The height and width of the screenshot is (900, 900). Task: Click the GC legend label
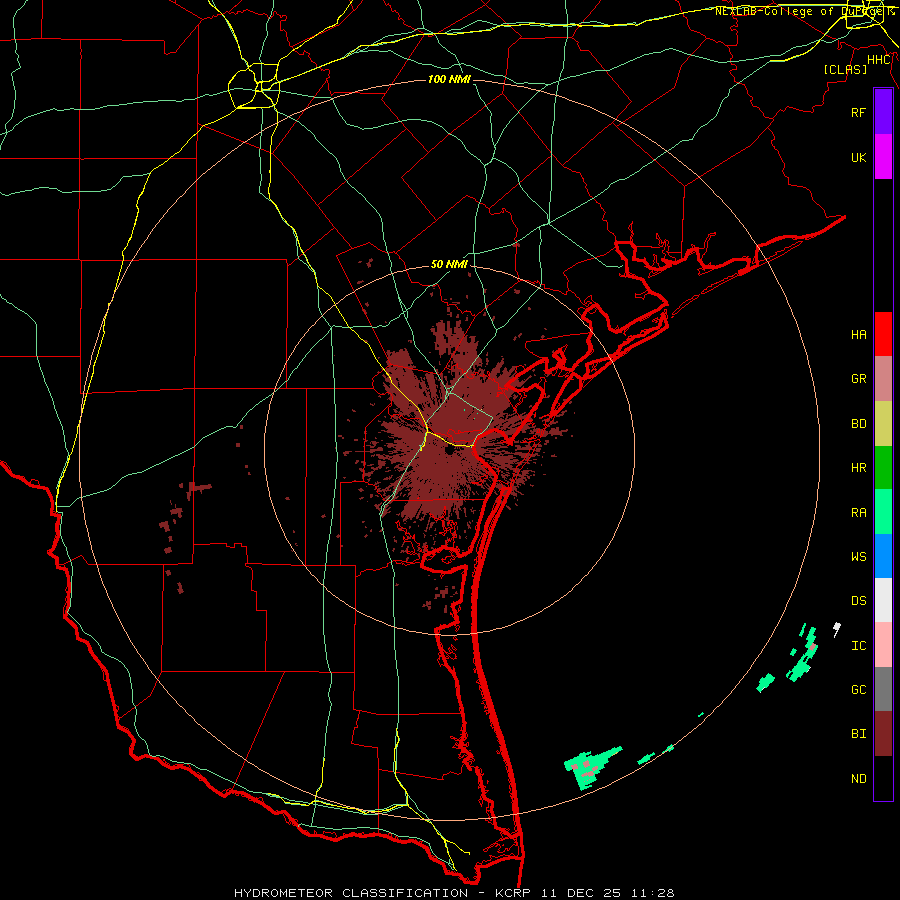click(x=858, y=690)
